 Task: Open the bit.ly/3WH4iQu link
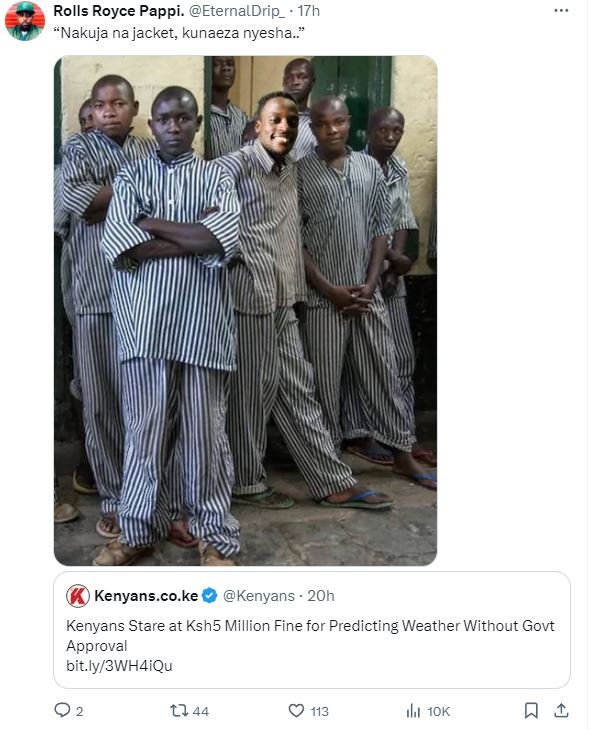pos(119,666)
